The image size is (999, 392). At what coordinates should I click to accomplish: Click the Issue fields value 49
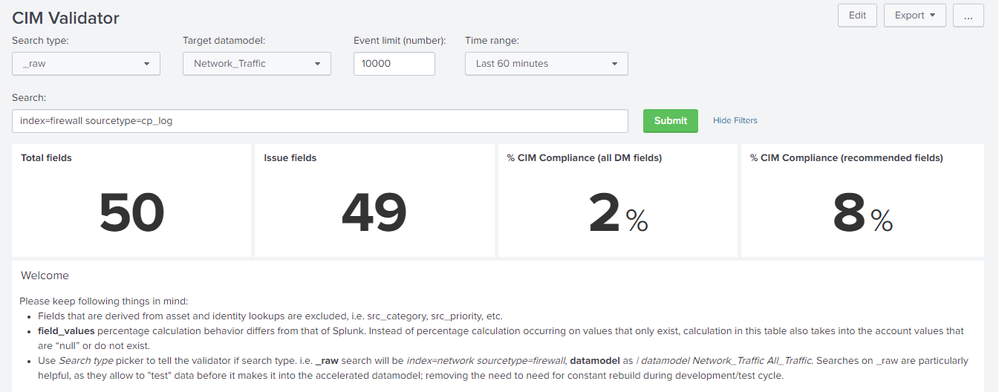[x=374, y=213]
